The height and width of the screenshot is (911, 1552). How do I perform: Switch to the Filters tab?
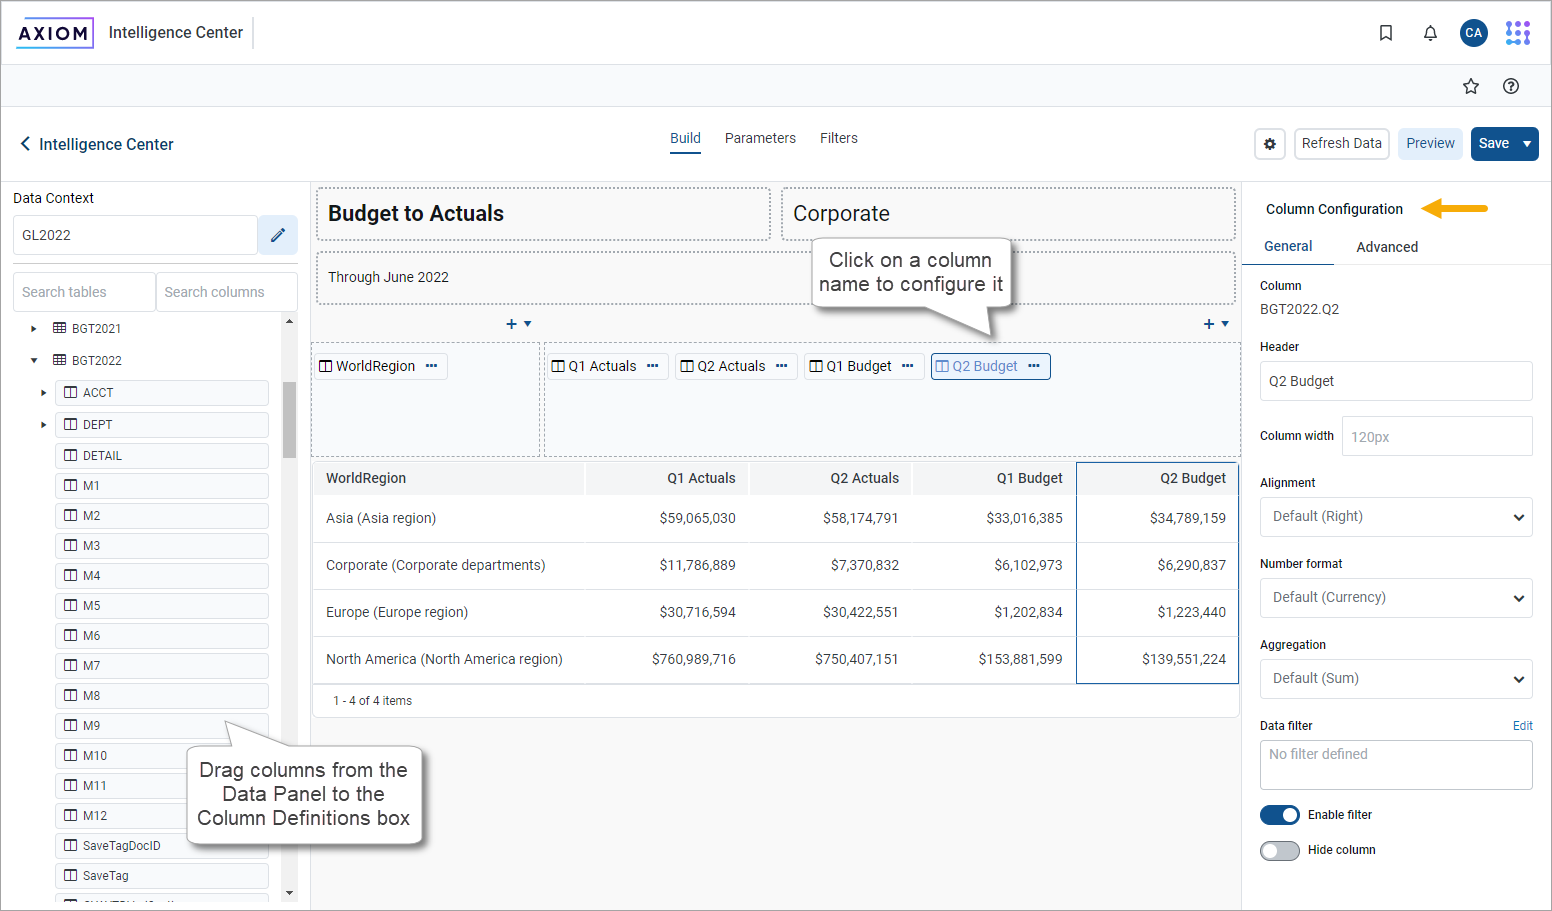pos(838,138)
